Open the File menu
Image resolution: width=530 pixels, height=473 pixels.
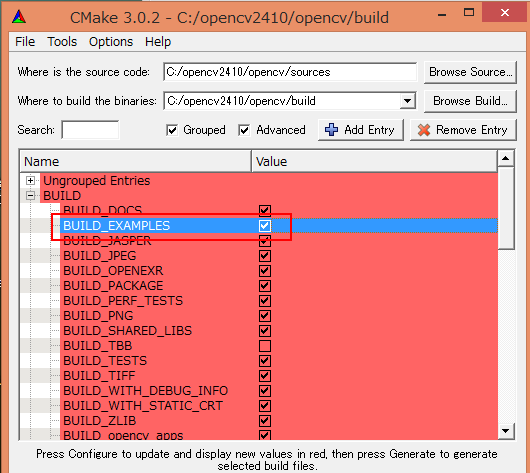click(x=25, y=42)
